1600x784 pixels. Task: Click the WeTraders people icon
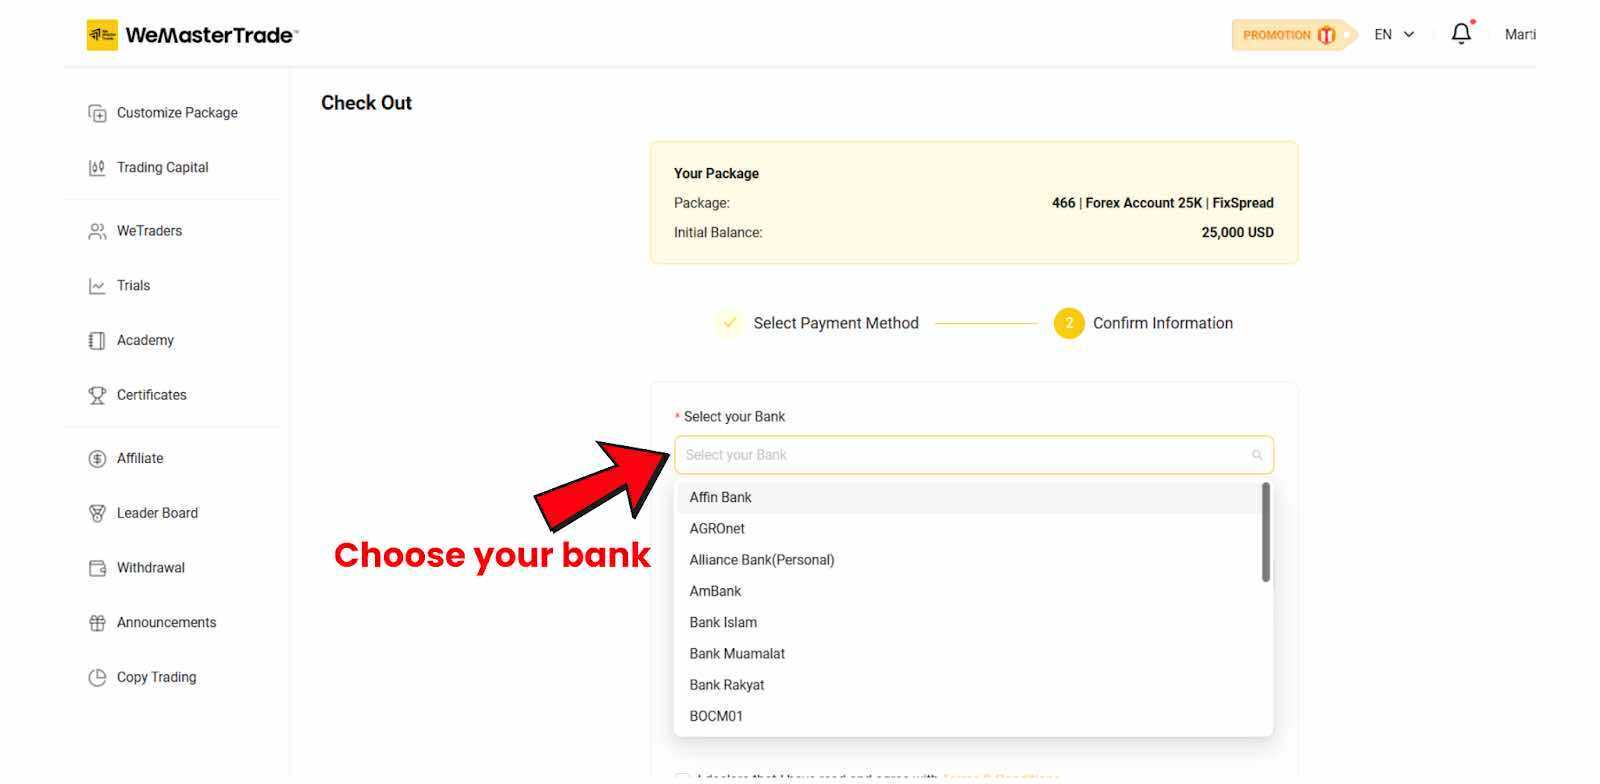(97, 231)
